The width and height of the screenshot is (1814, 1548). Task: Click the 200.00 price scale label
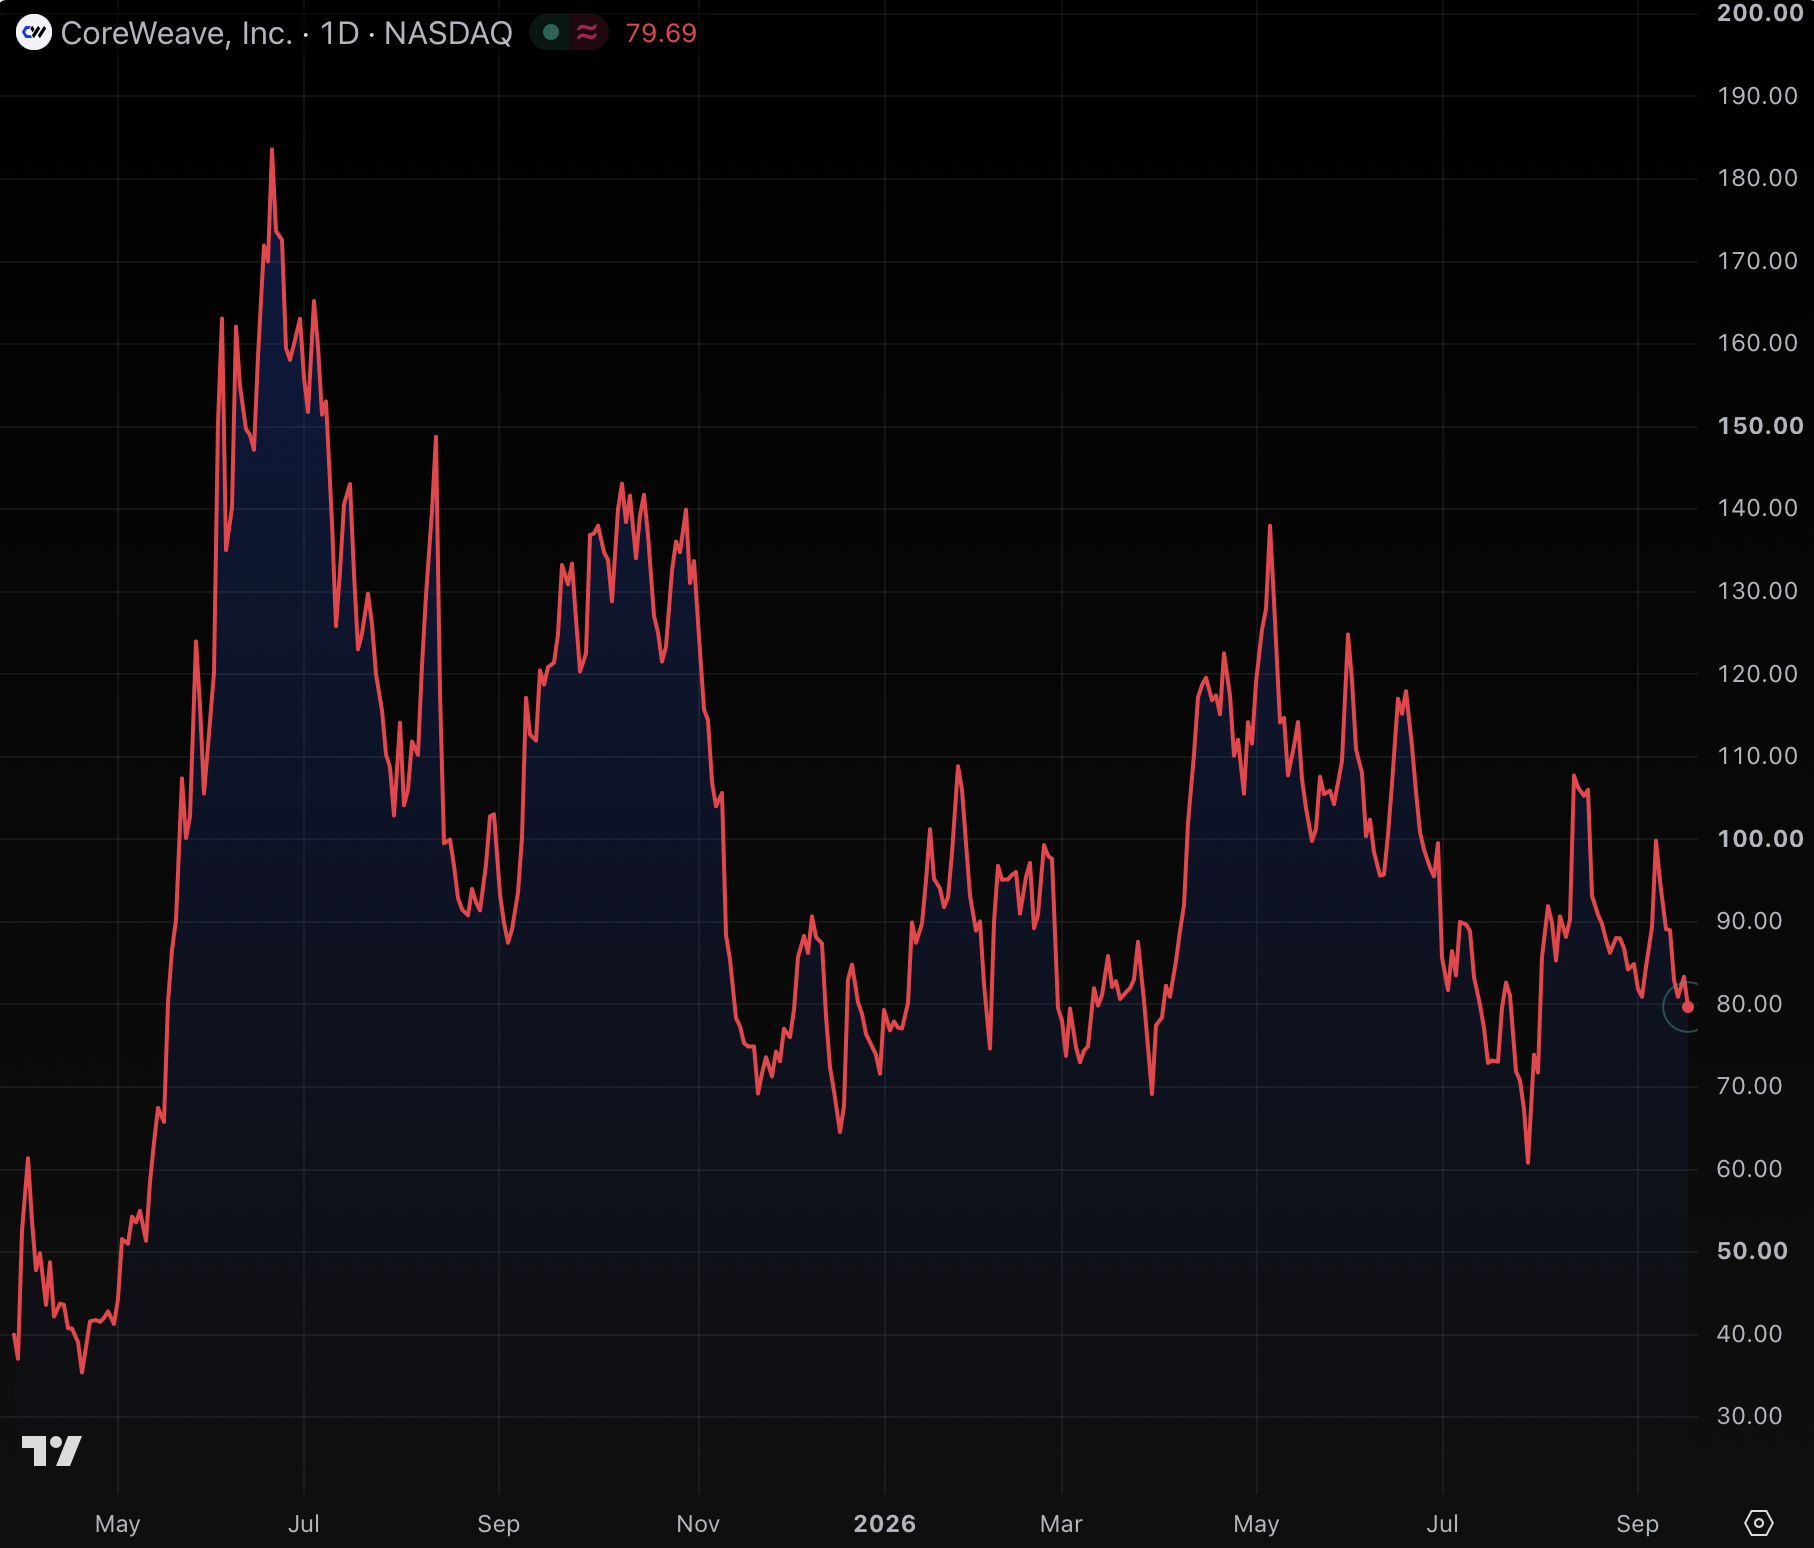click(x=1760, y=13)
